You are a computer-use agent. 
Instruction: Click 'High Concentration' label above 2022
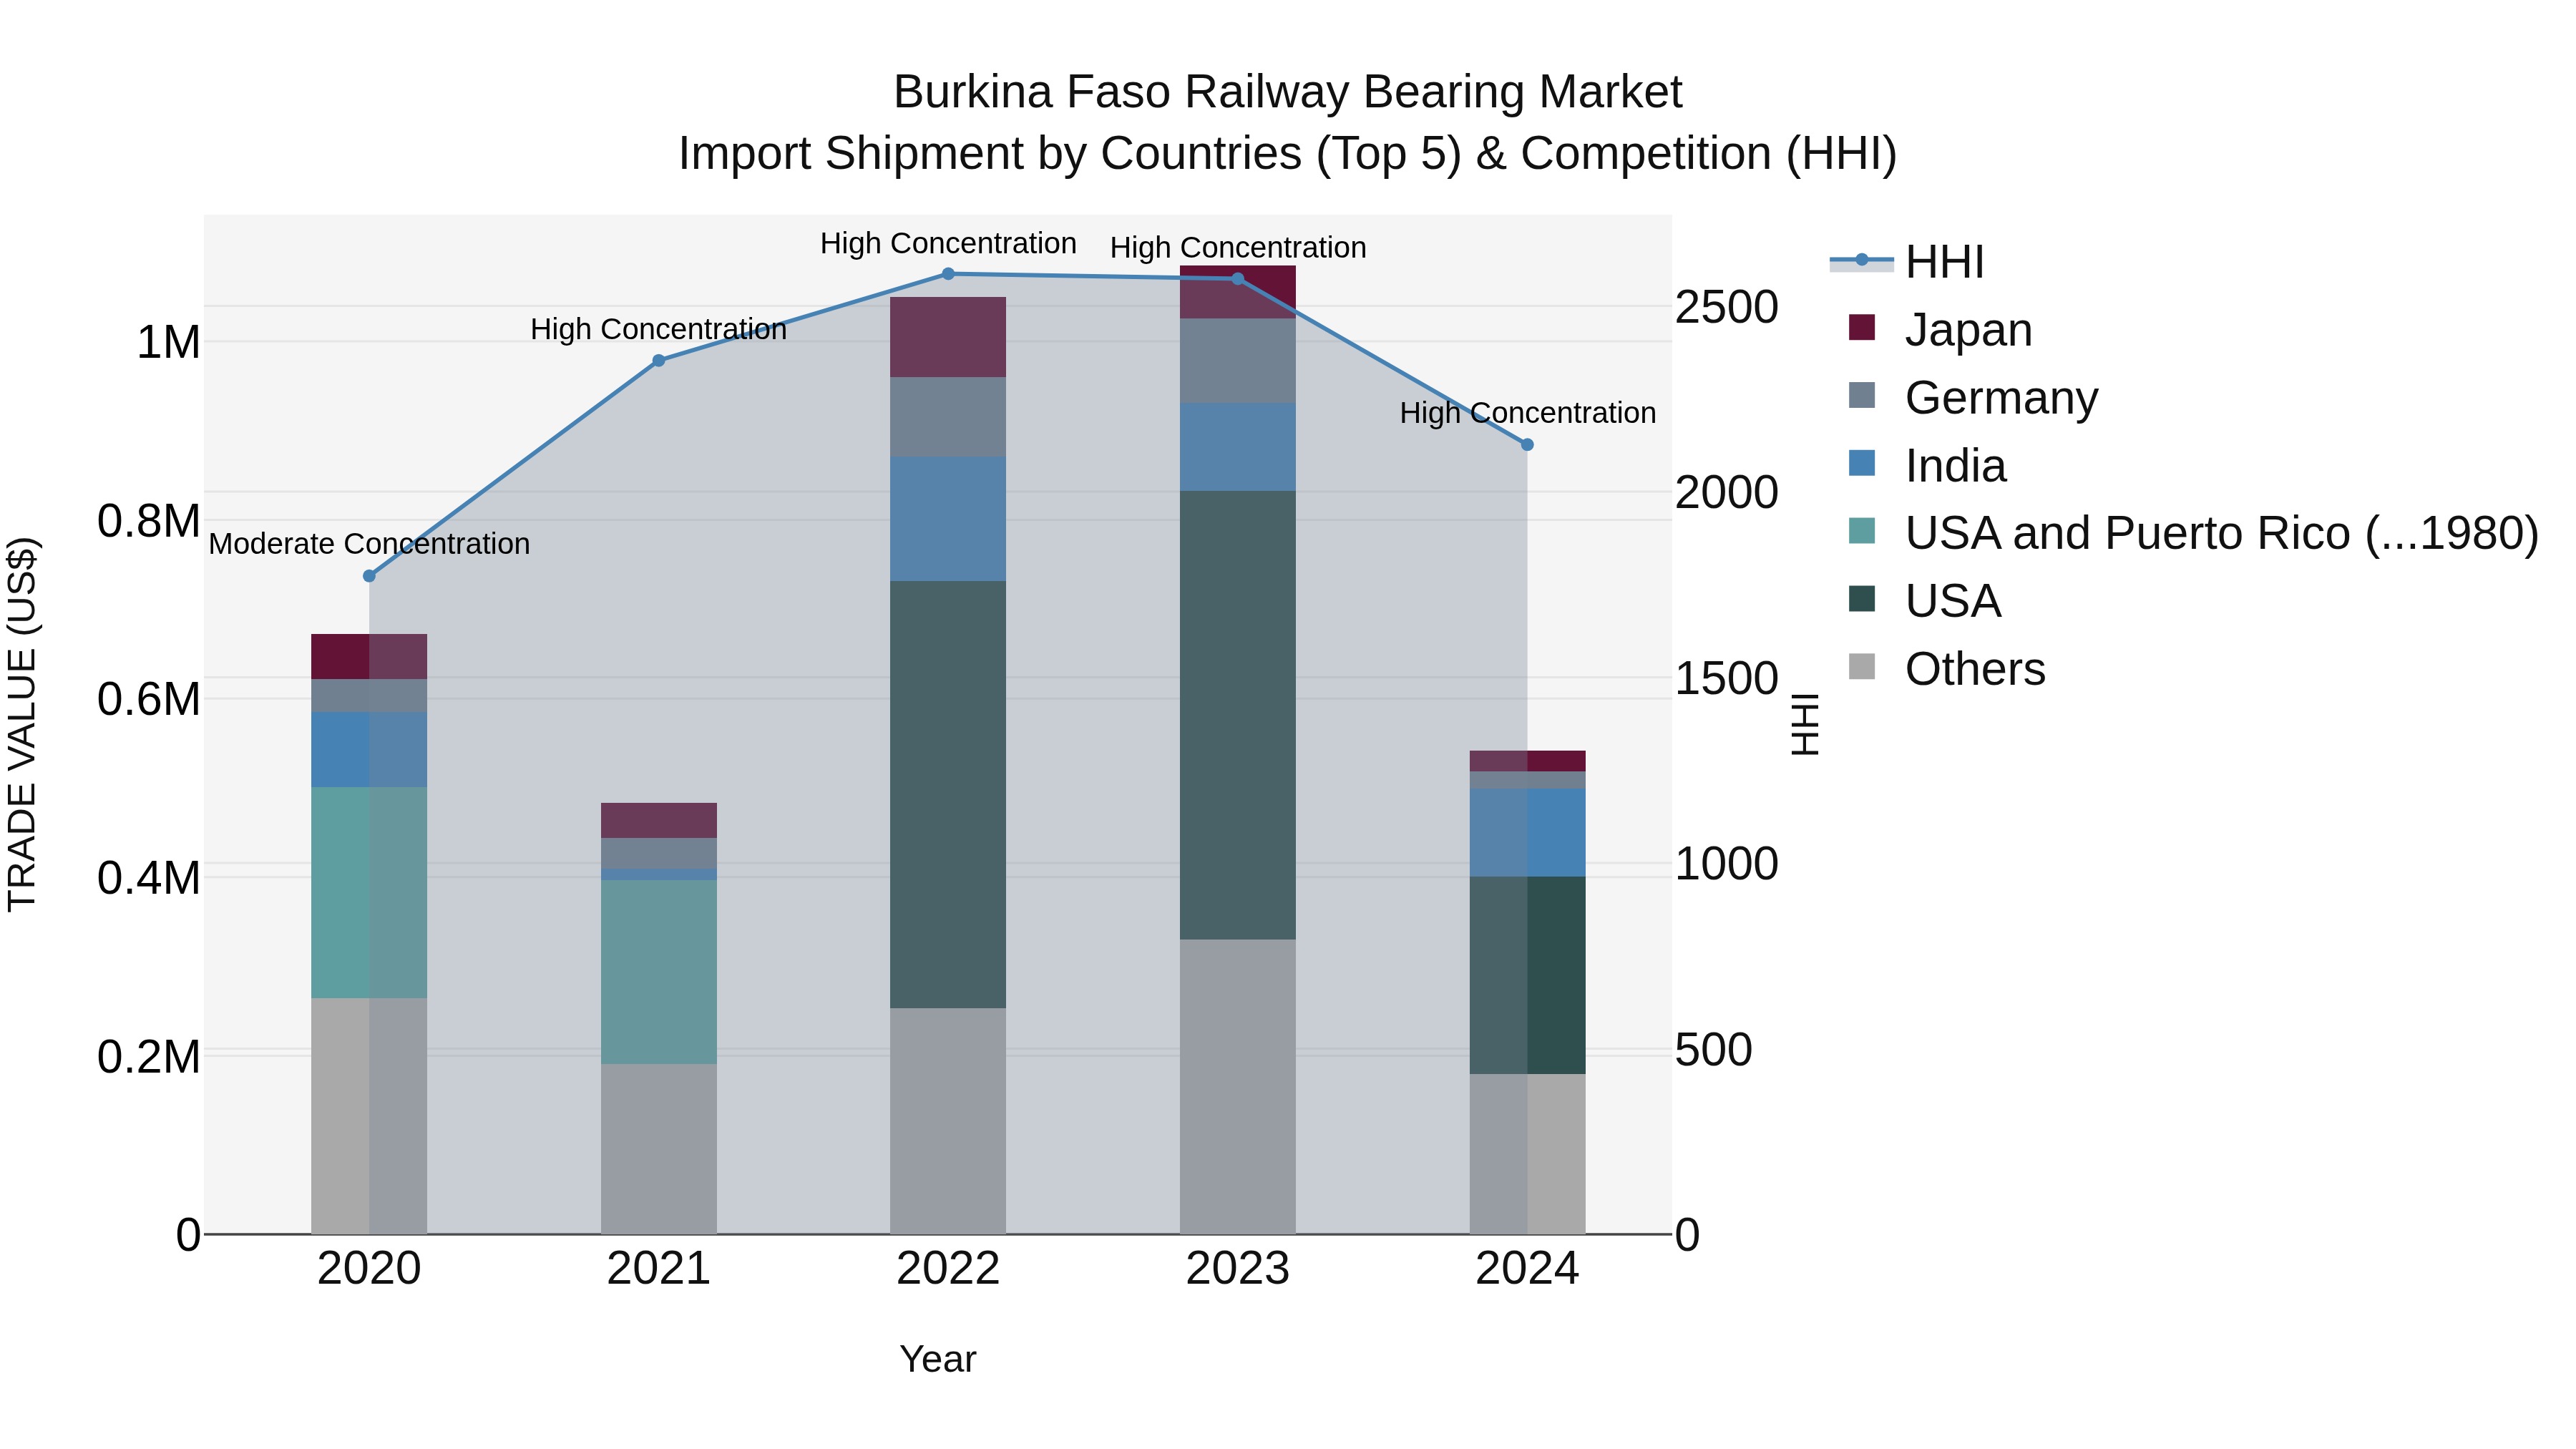(948, 243)
